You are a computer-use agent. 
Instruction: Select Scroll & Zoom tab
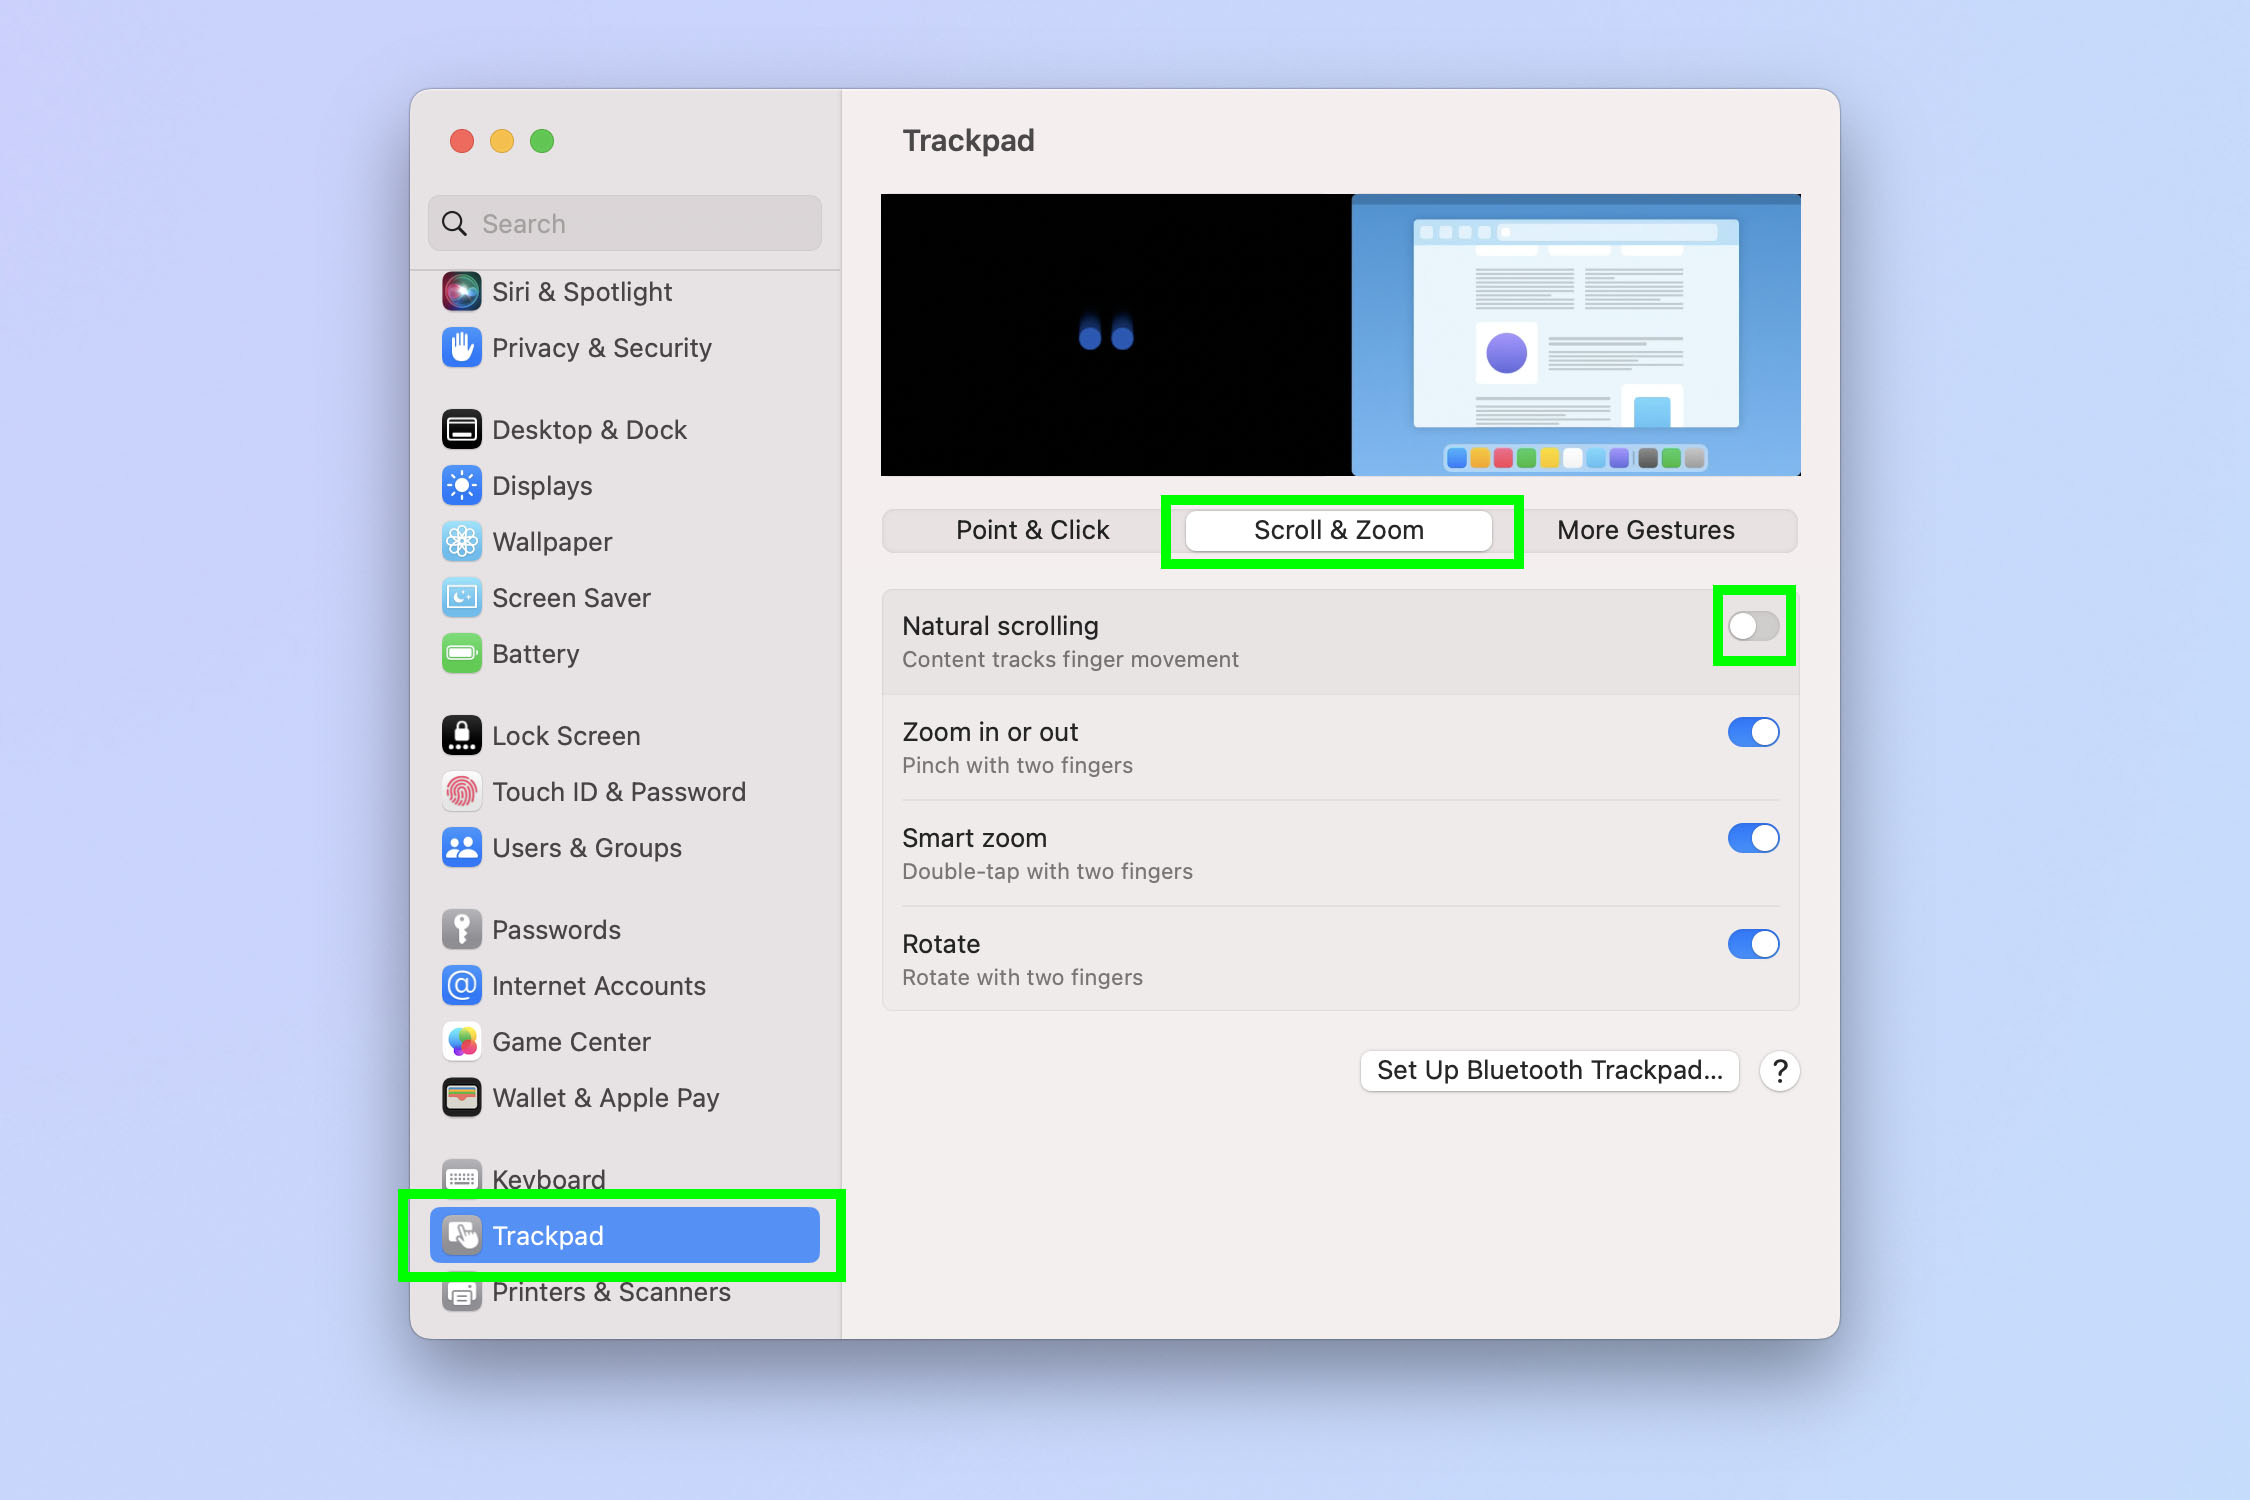tap(1338, 529)
